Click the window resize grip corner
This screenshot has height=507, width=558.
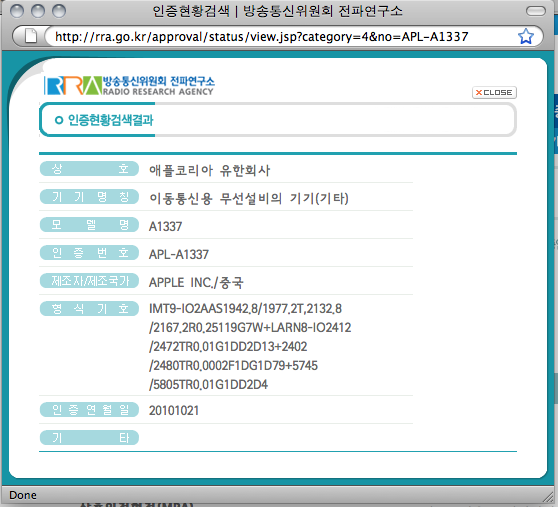548,496
